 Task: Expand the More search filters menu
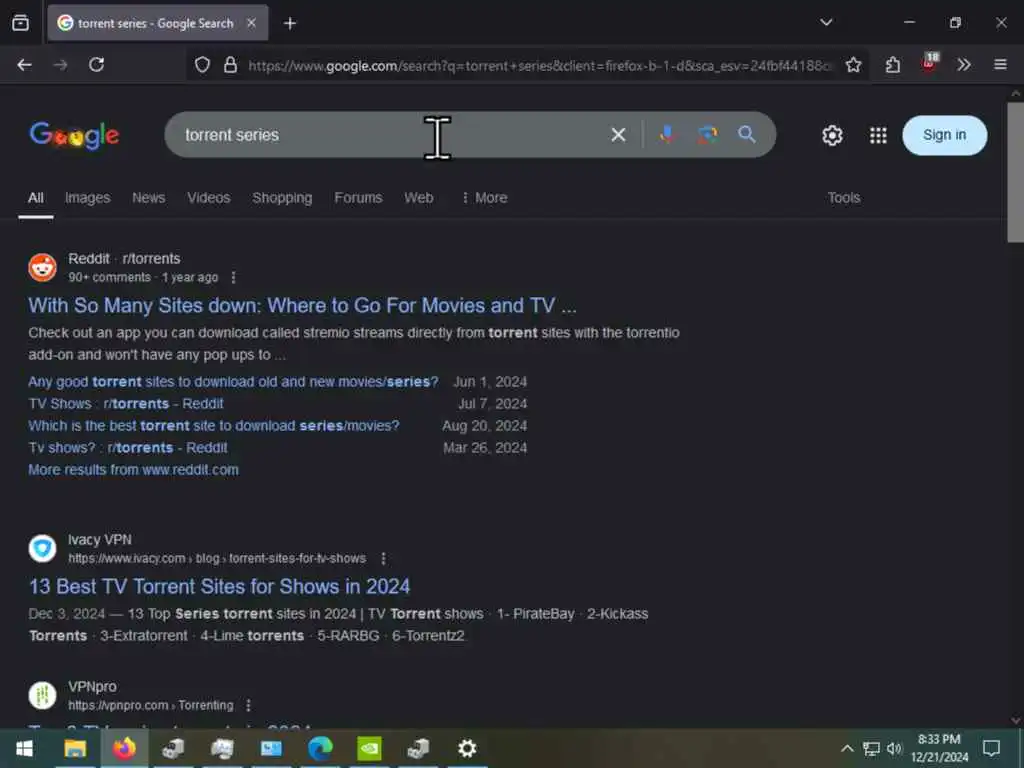(x=484, y=198)
